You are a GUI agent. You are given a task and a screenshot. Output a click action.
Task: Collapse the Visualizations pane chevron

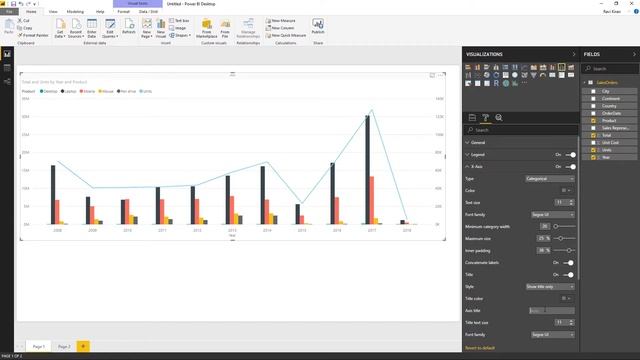point(573,54)
